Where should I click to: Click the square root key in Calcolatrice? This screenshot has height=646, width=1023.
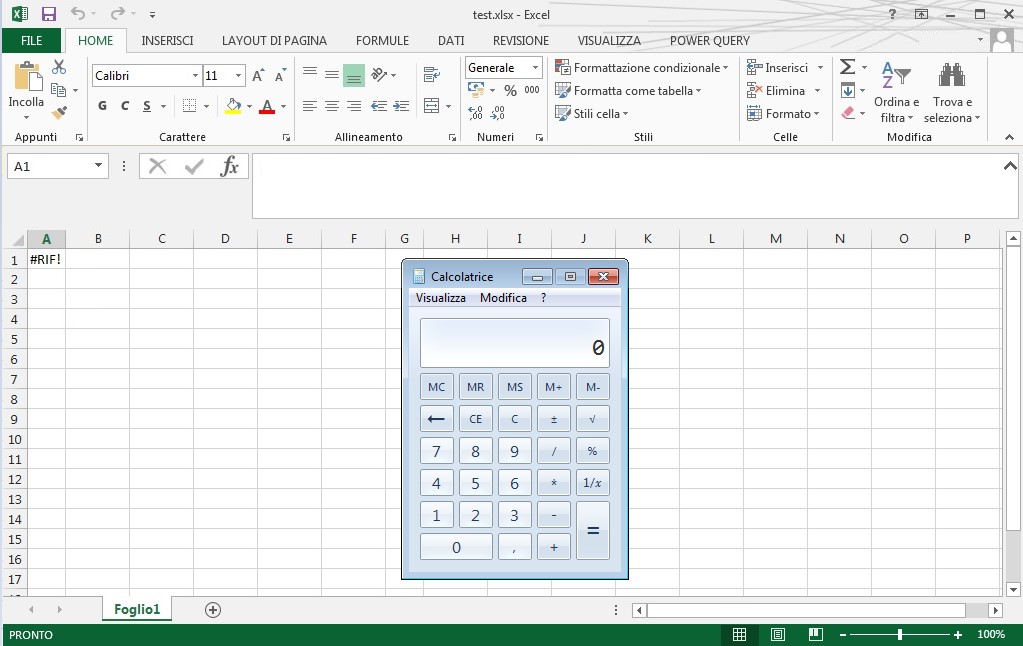pos(593,419)
